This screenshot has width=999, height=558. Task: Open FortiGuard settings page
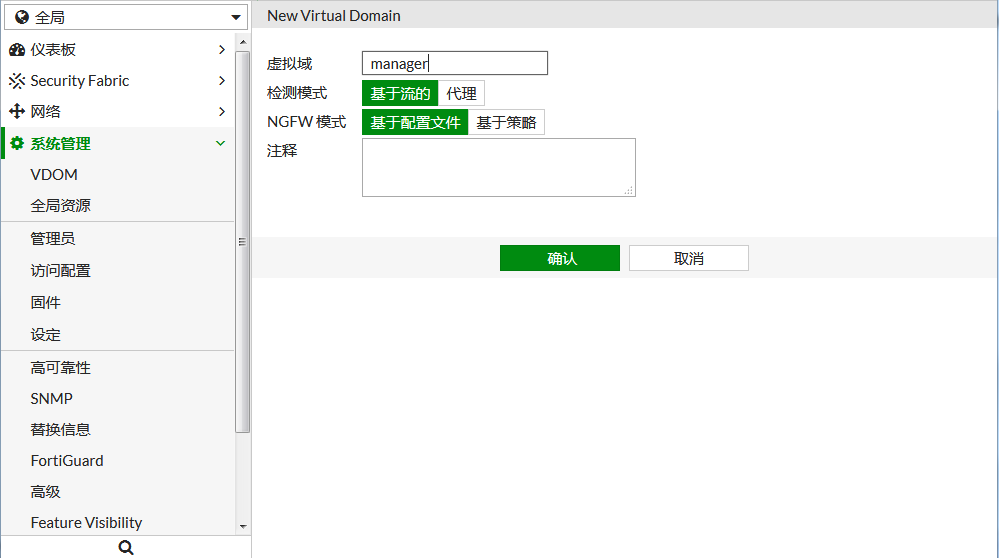point(67,461)
